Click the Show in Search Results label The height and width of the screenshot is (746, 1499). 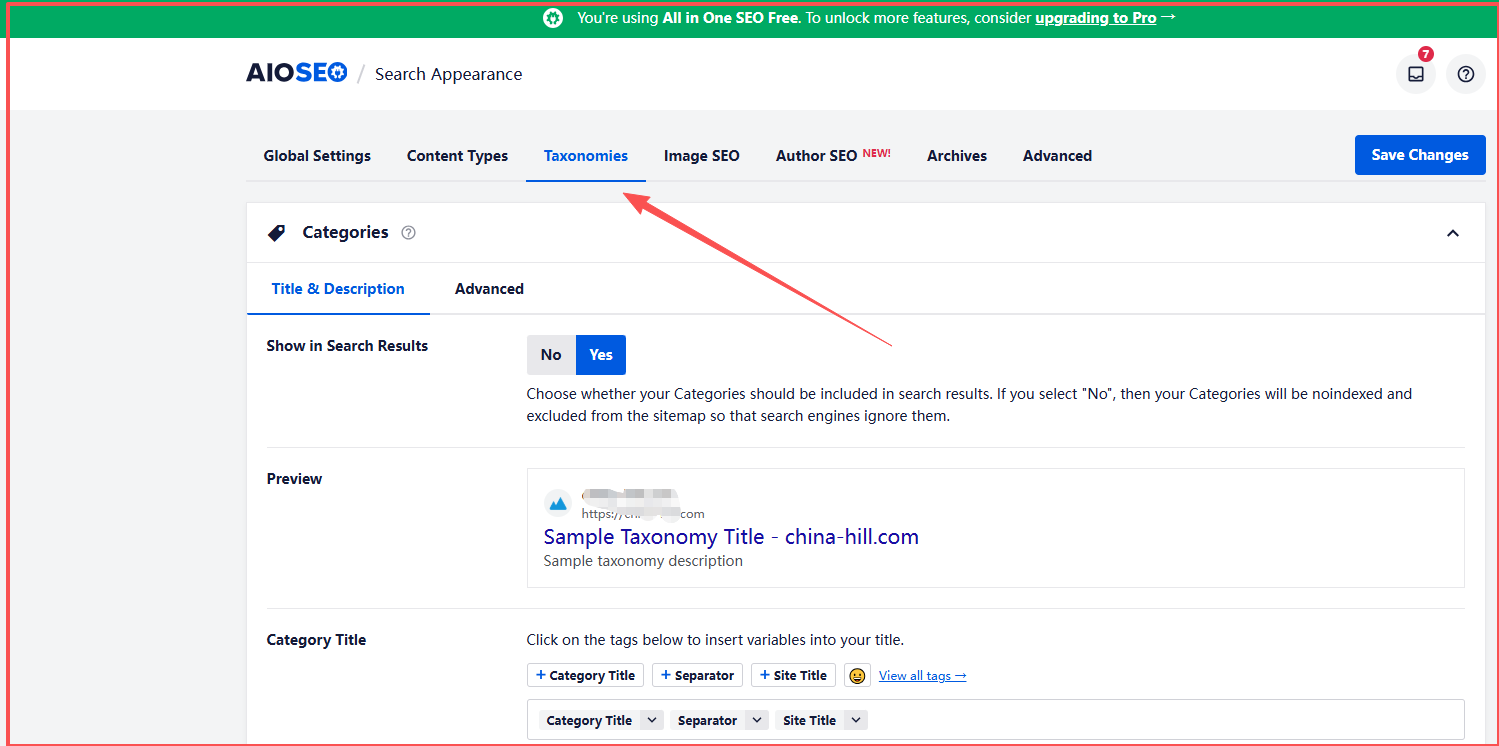click(x=347, y=346)
